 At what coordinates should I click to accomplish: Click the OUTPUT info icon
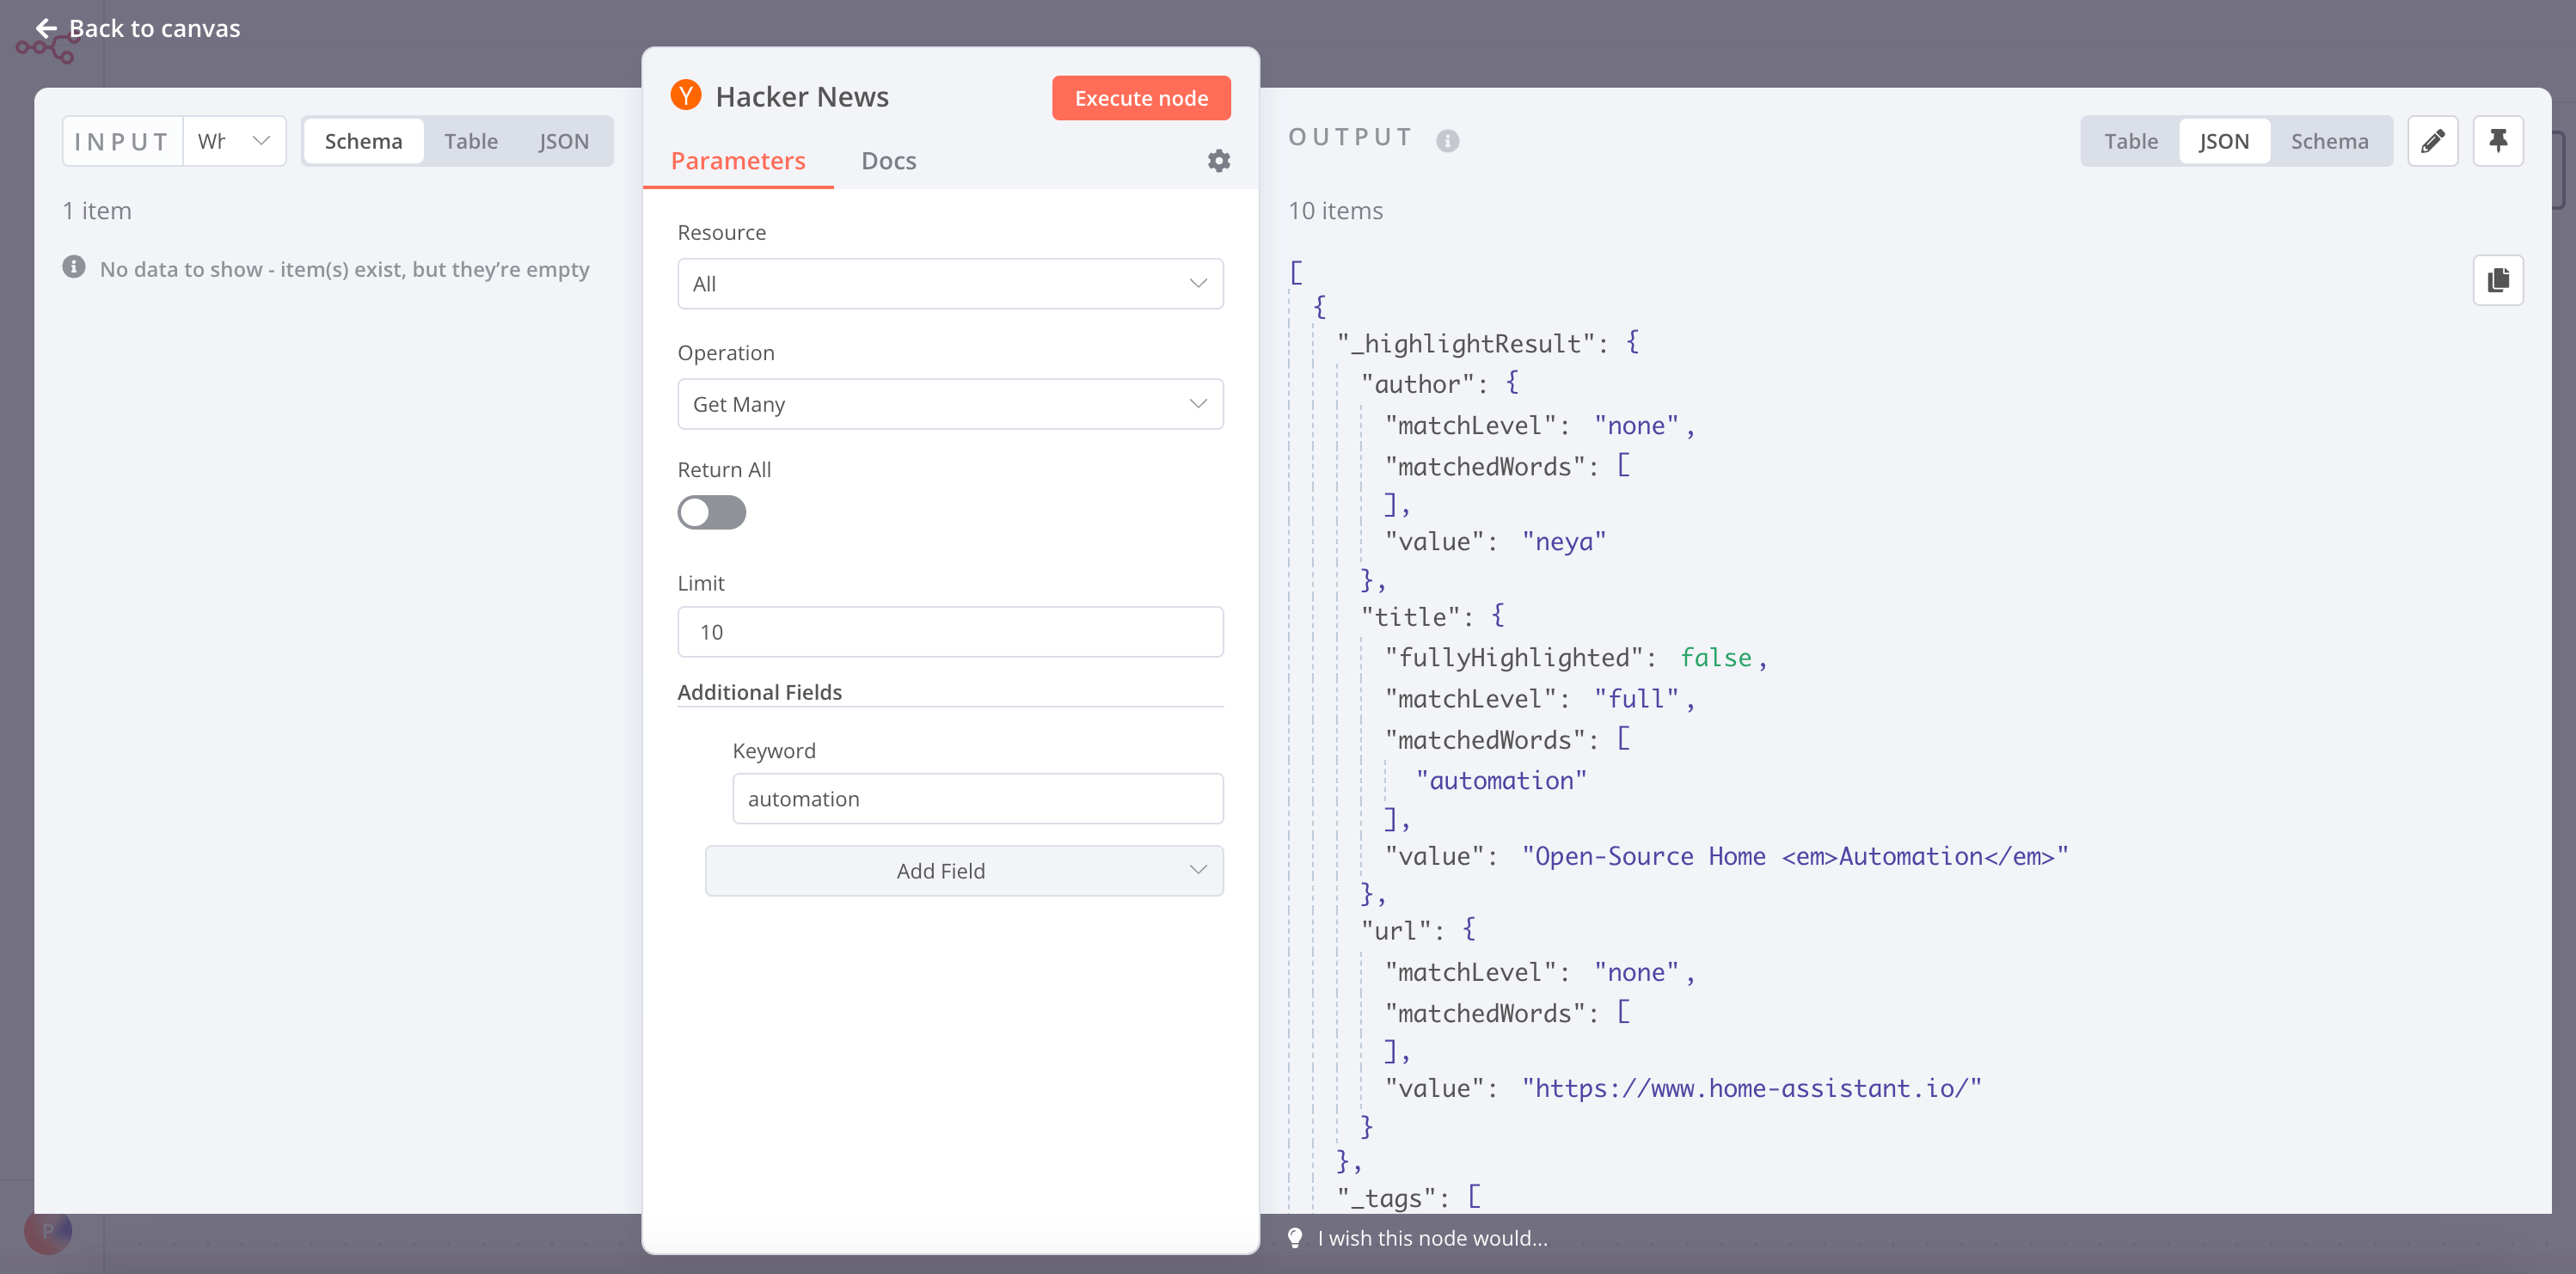tap(1448, 140)
